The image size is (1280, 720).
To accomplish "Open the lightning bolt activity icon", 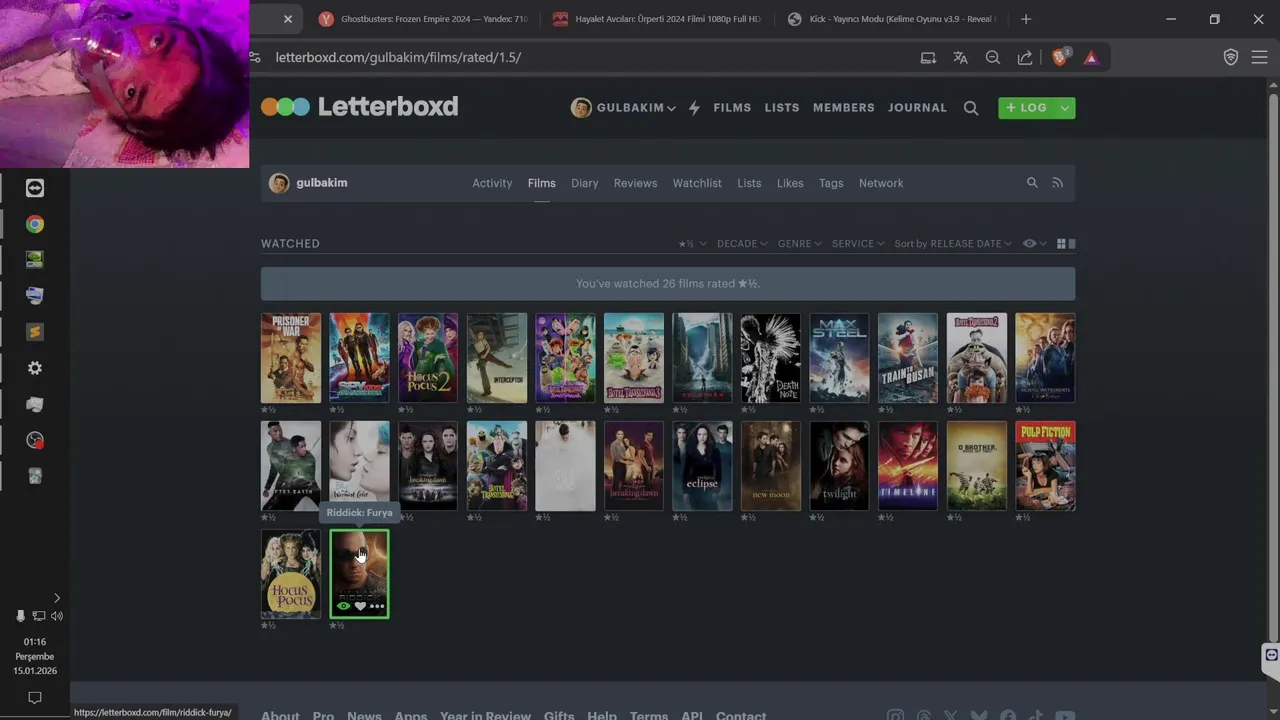I will (694, 108).
